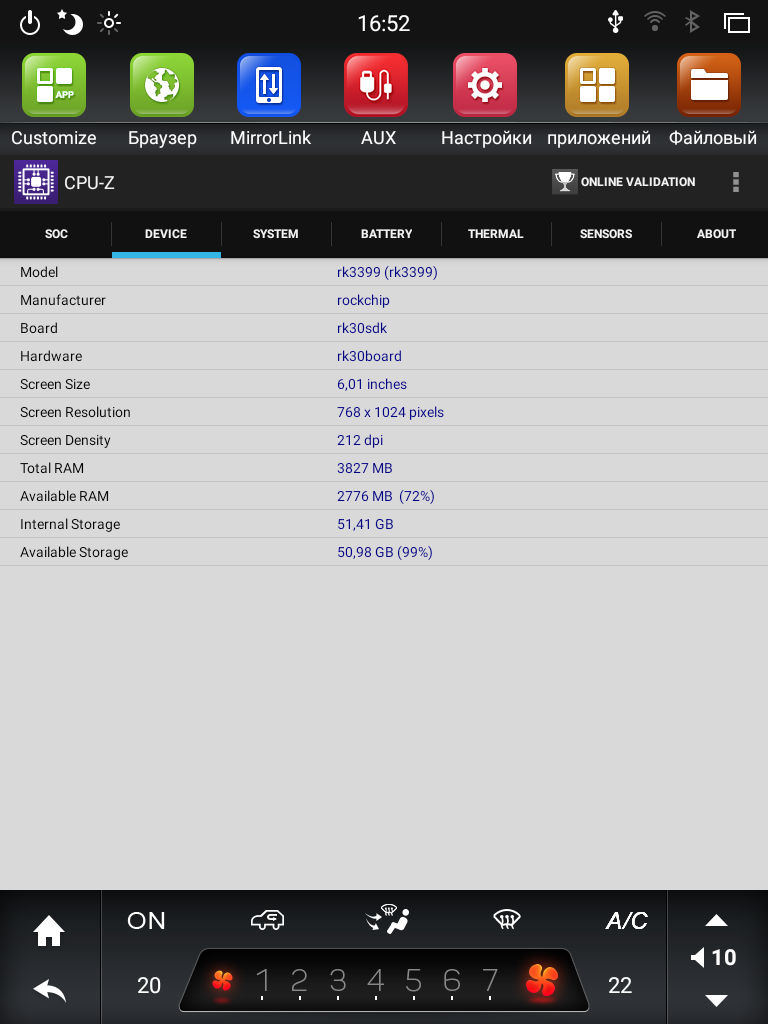Tap the volume speaker level 10
This screenshot has height=1024, width=768.
[714, 958]
